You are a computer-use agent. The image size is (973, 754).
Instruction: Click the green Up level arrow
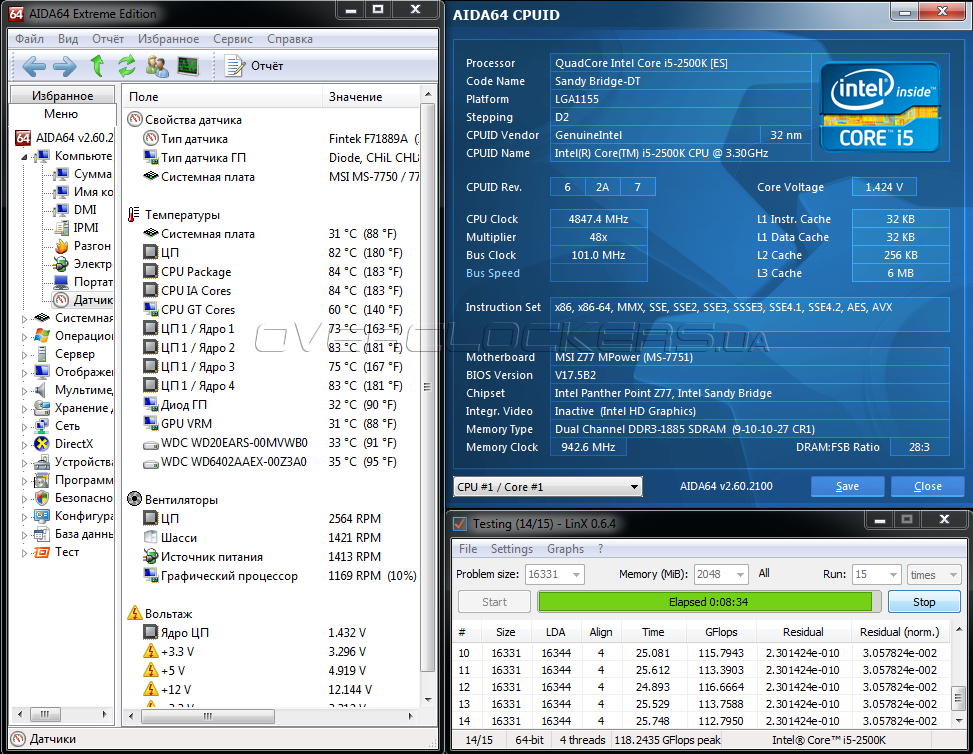97,66
